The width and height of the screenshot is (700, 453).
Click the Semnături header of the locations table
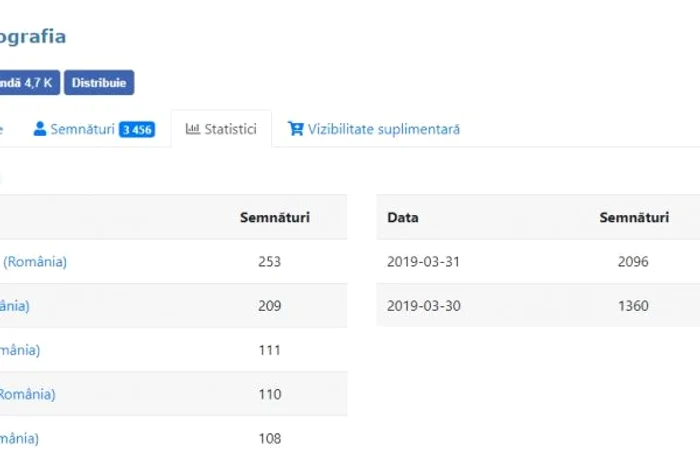275,217
